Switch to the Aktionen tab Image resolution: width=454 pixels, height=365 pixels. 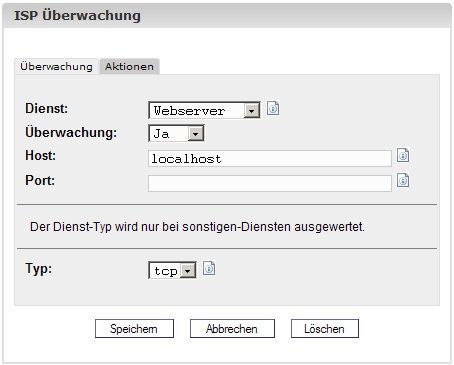click(x=129, y=66)
